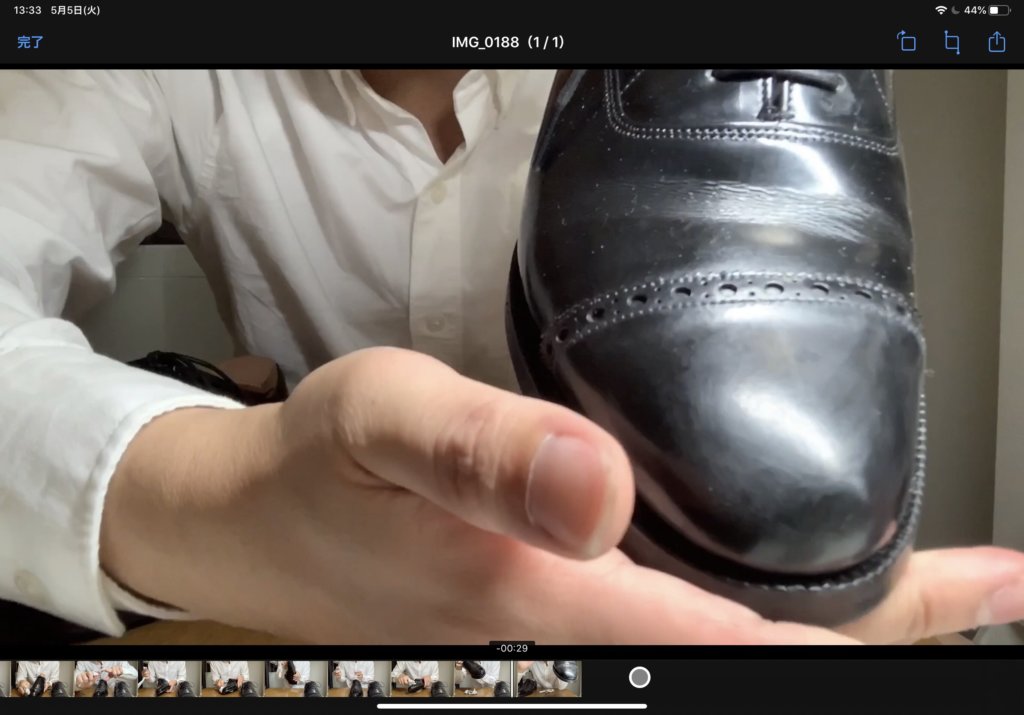
Task: Tap the Wi-Fi status icon
Action: click(x=940, y=10)
